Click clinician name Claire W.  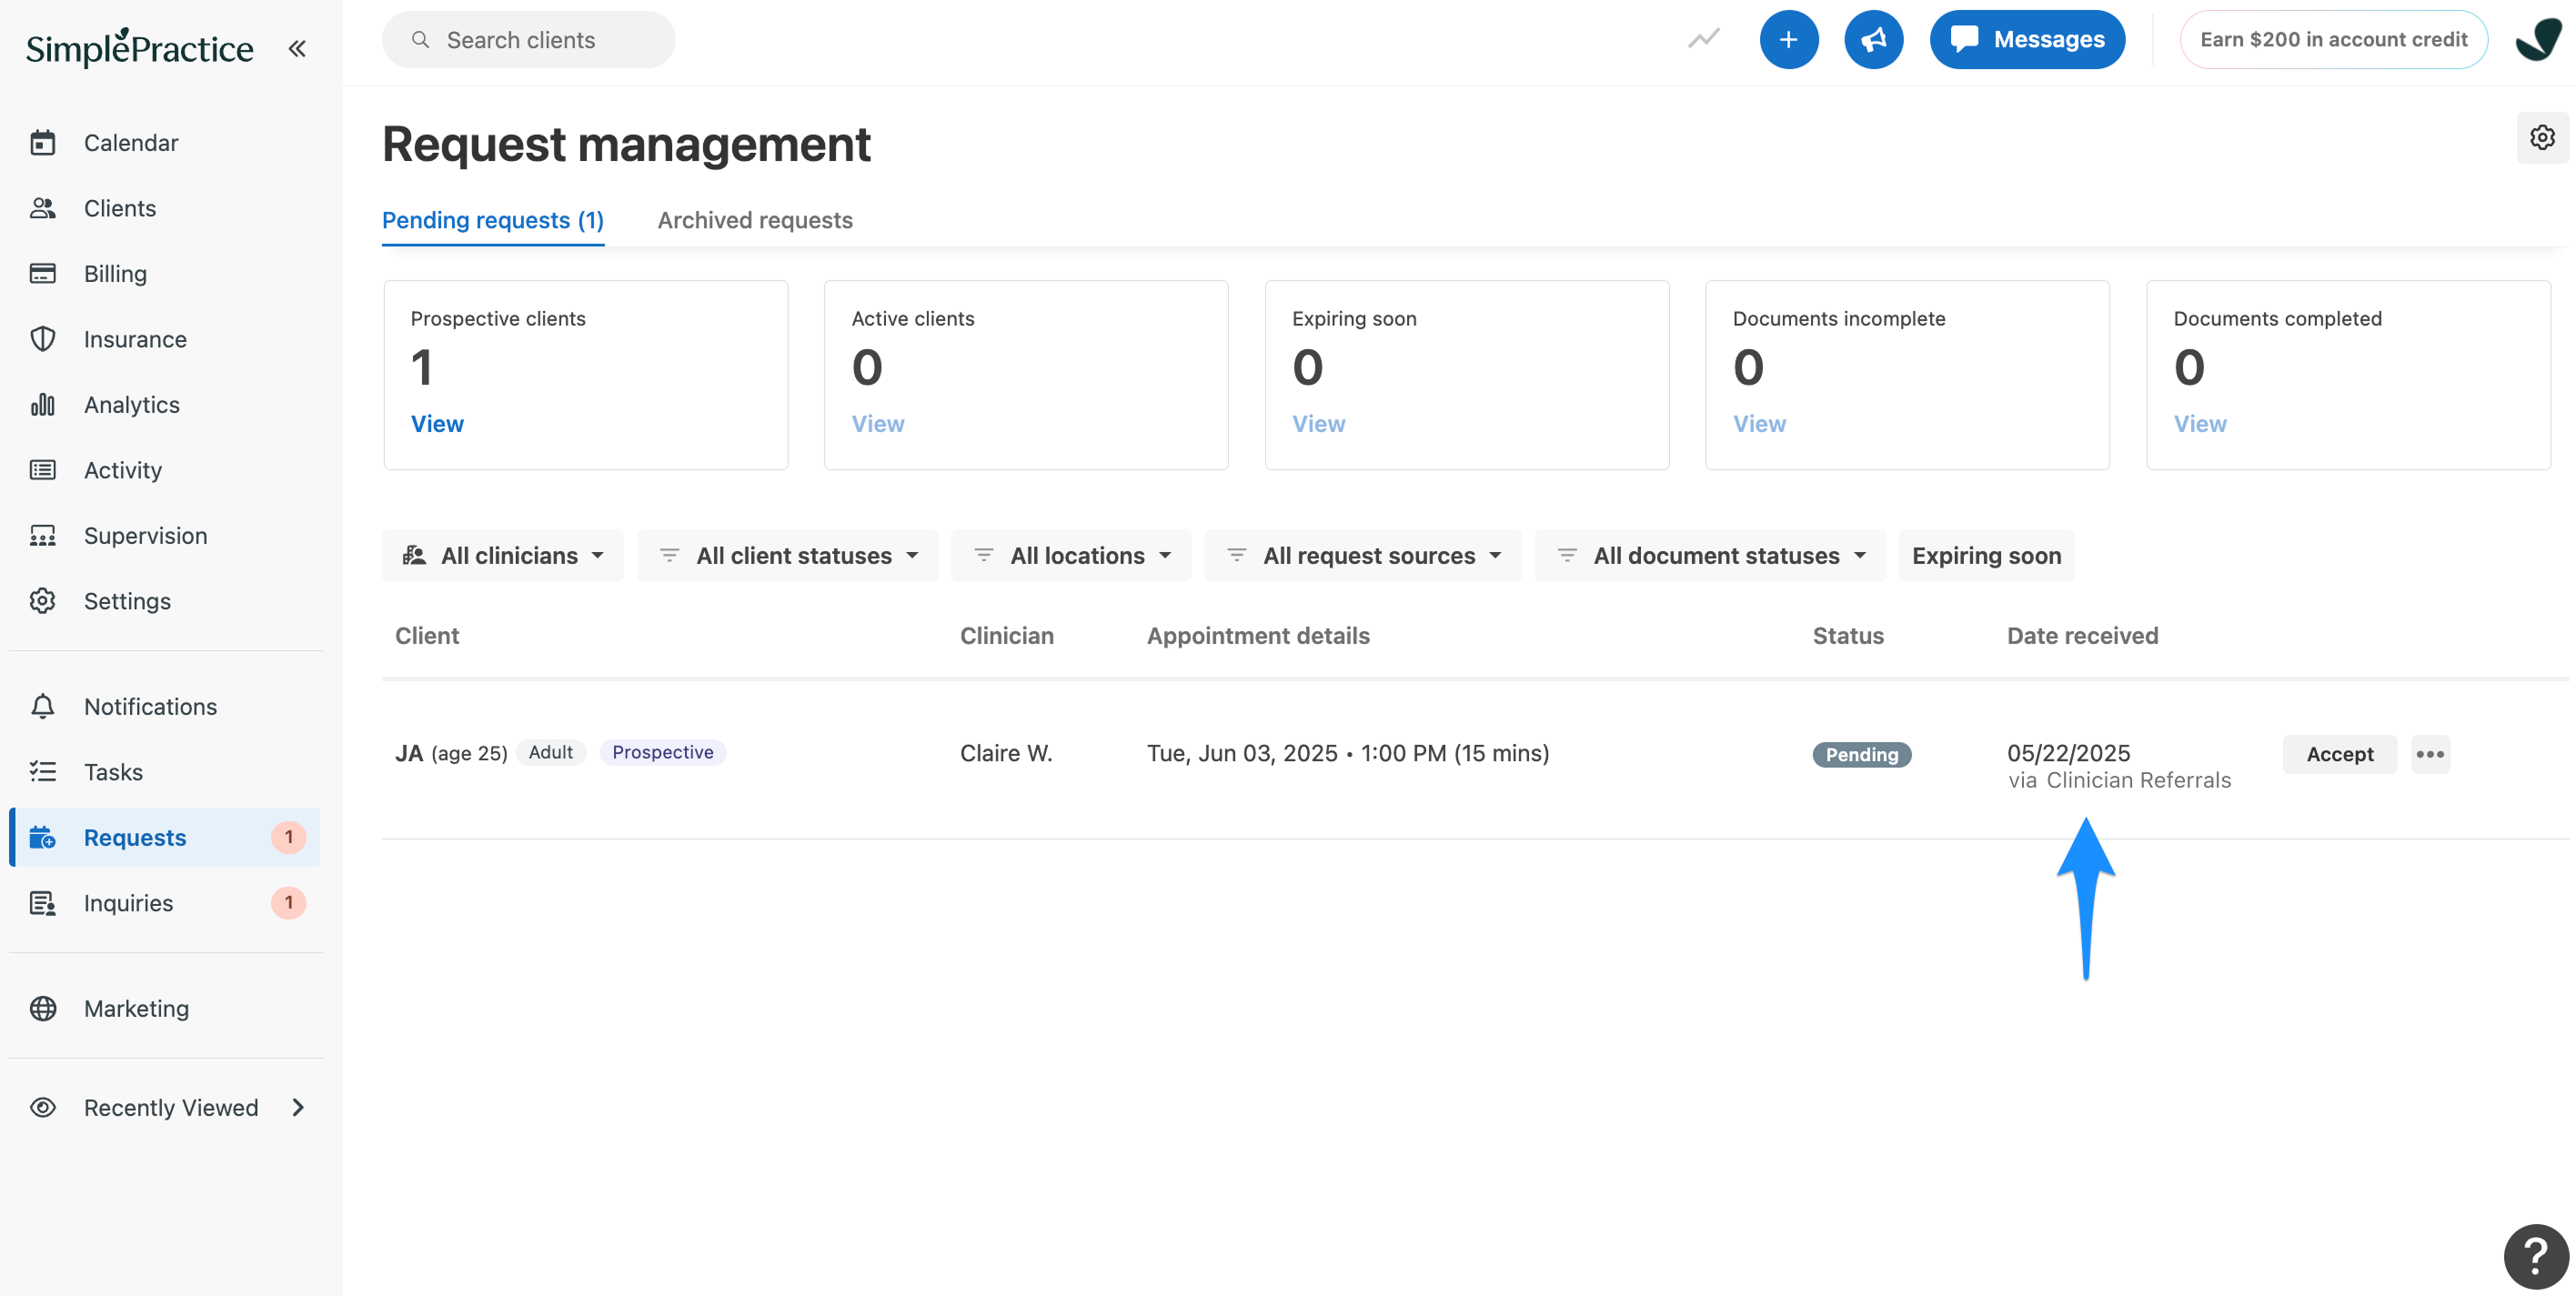(1006, 753)
